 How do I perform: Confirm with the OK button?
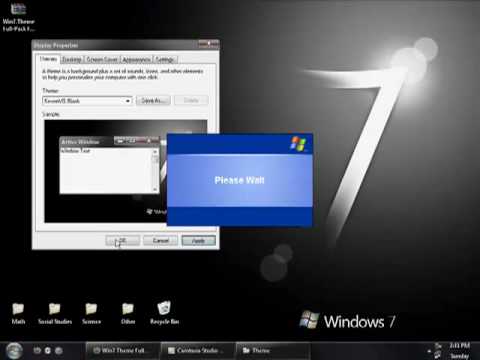click(122, 240)
